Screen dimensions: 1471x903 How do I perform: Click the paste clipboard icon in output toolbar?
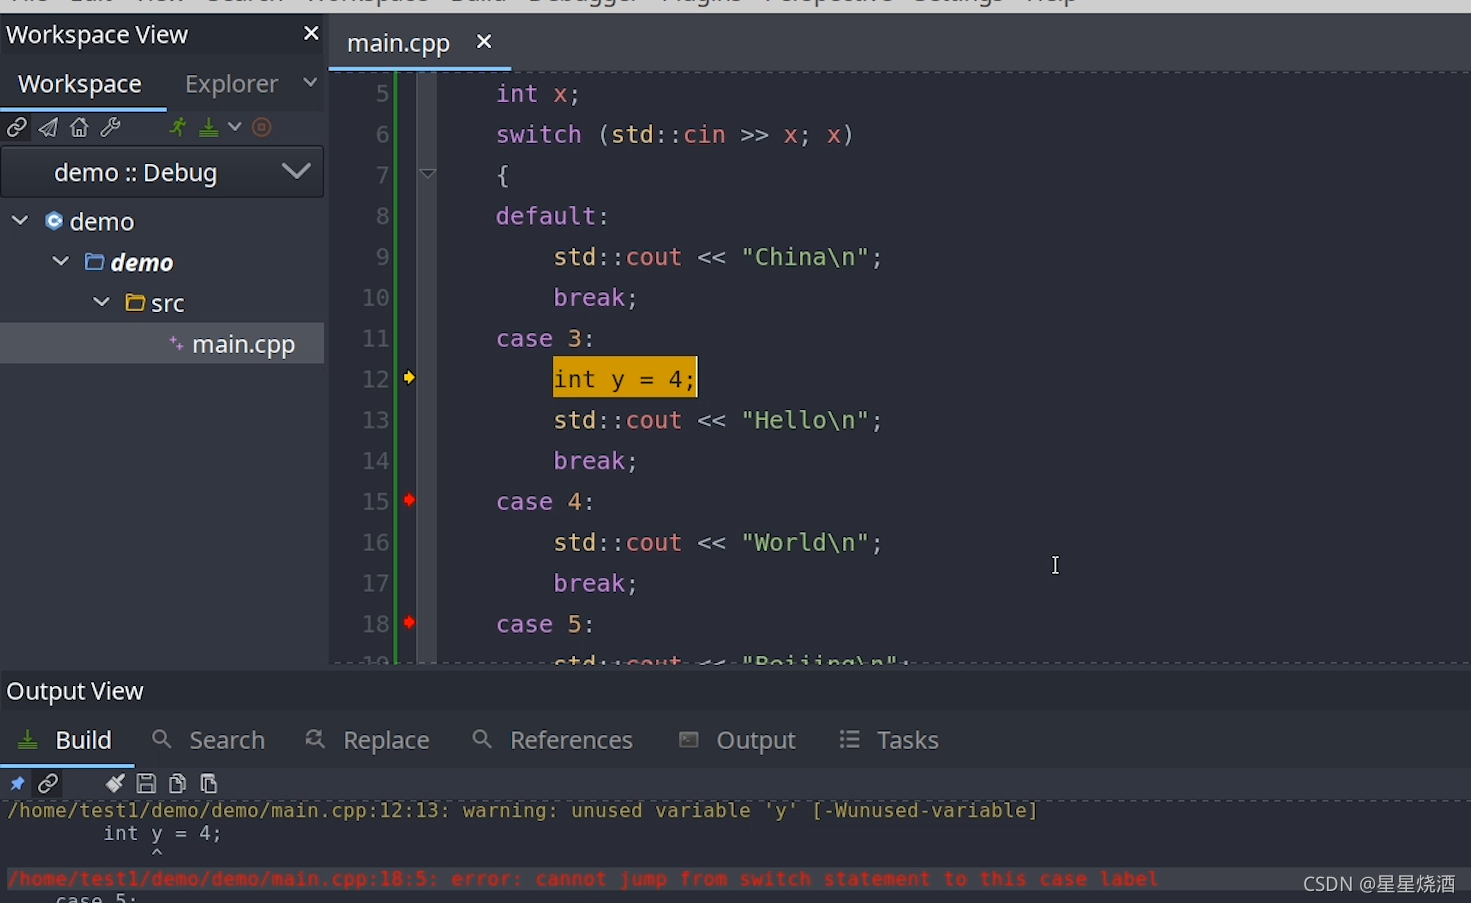click(209, 783)
